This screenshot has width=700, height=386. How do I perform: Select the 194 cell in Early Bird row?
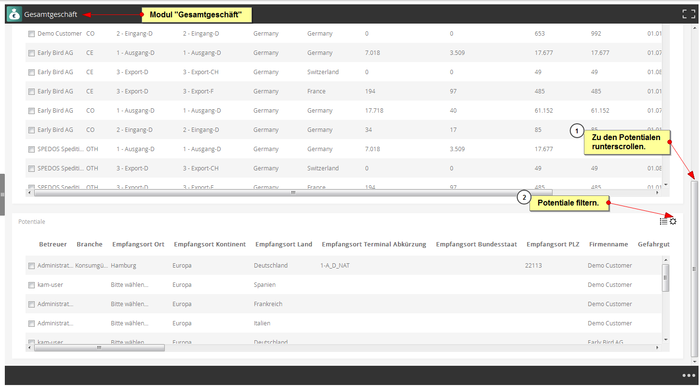coord(370,91)
